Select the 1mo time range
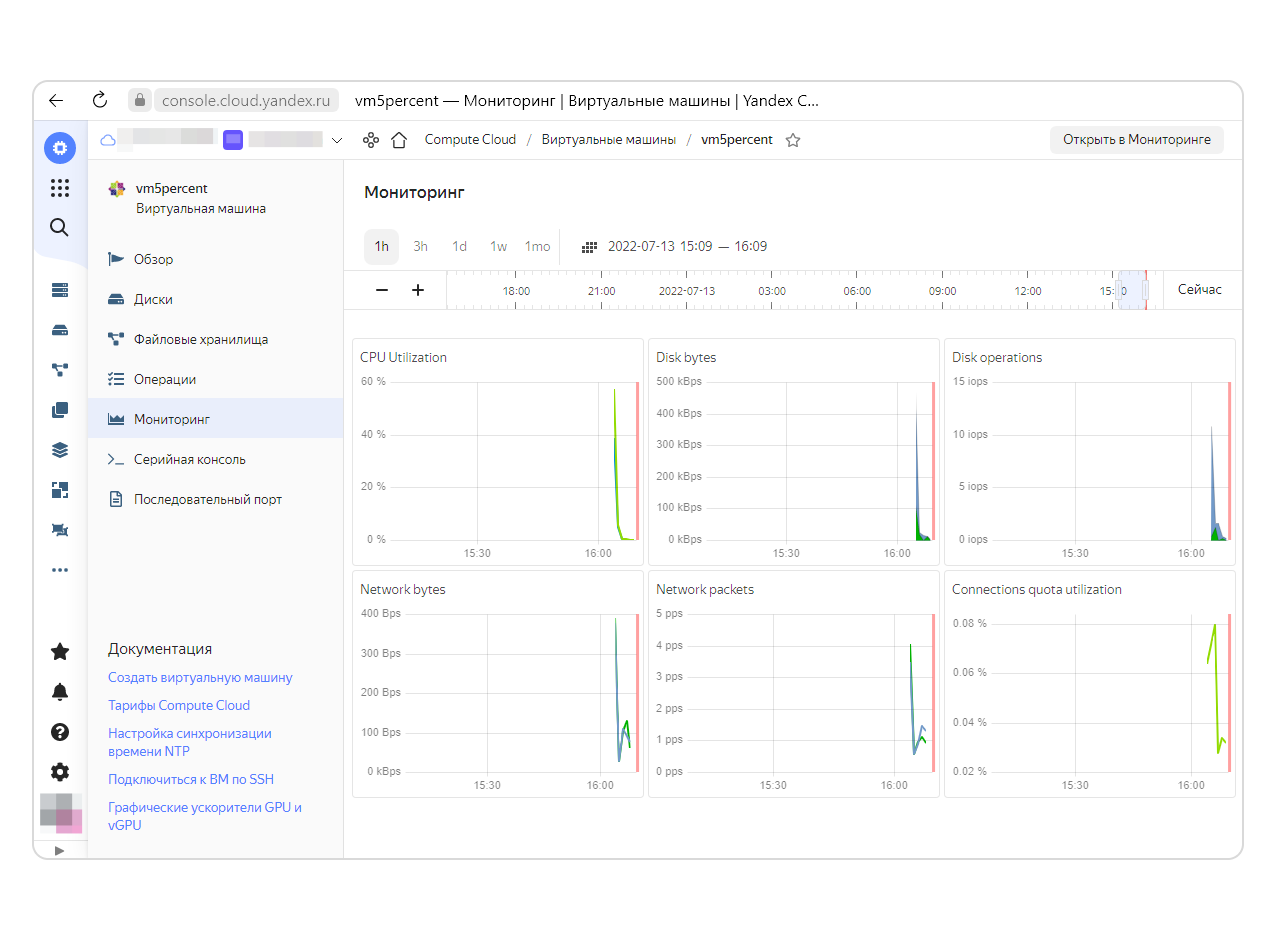The width and height of the screenshot is (1276, 940). click(538, 246)
